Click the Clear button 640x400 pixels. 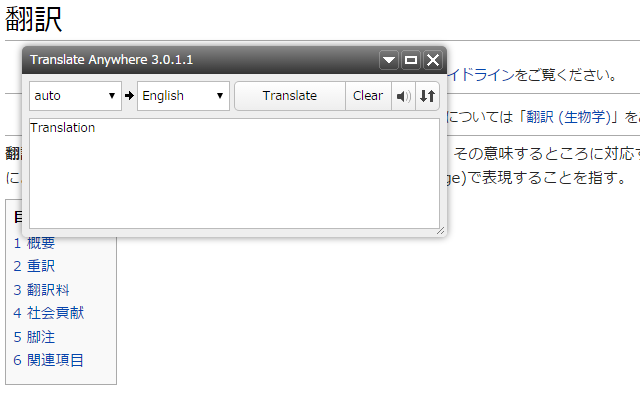(368, 96)
